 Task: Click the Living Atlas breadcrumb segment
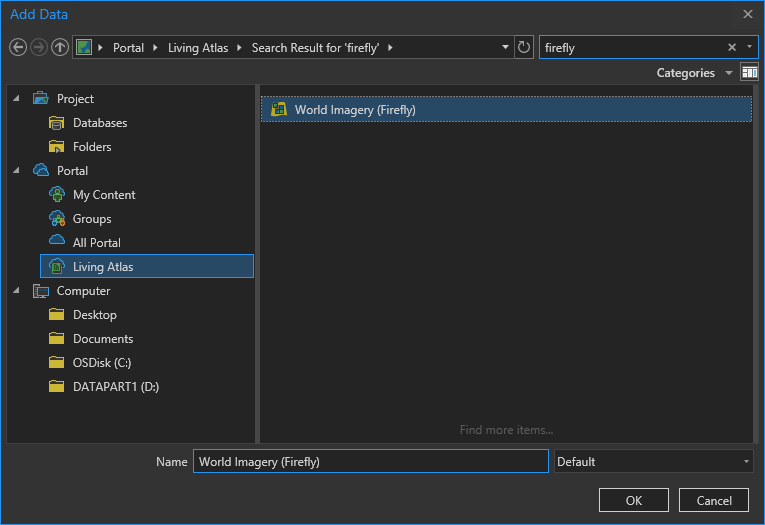(x=198, y=48)
